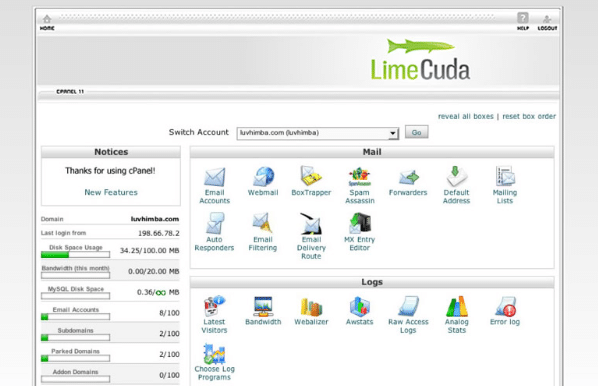Open the MX Entry Editor

[x=360, y=224]
